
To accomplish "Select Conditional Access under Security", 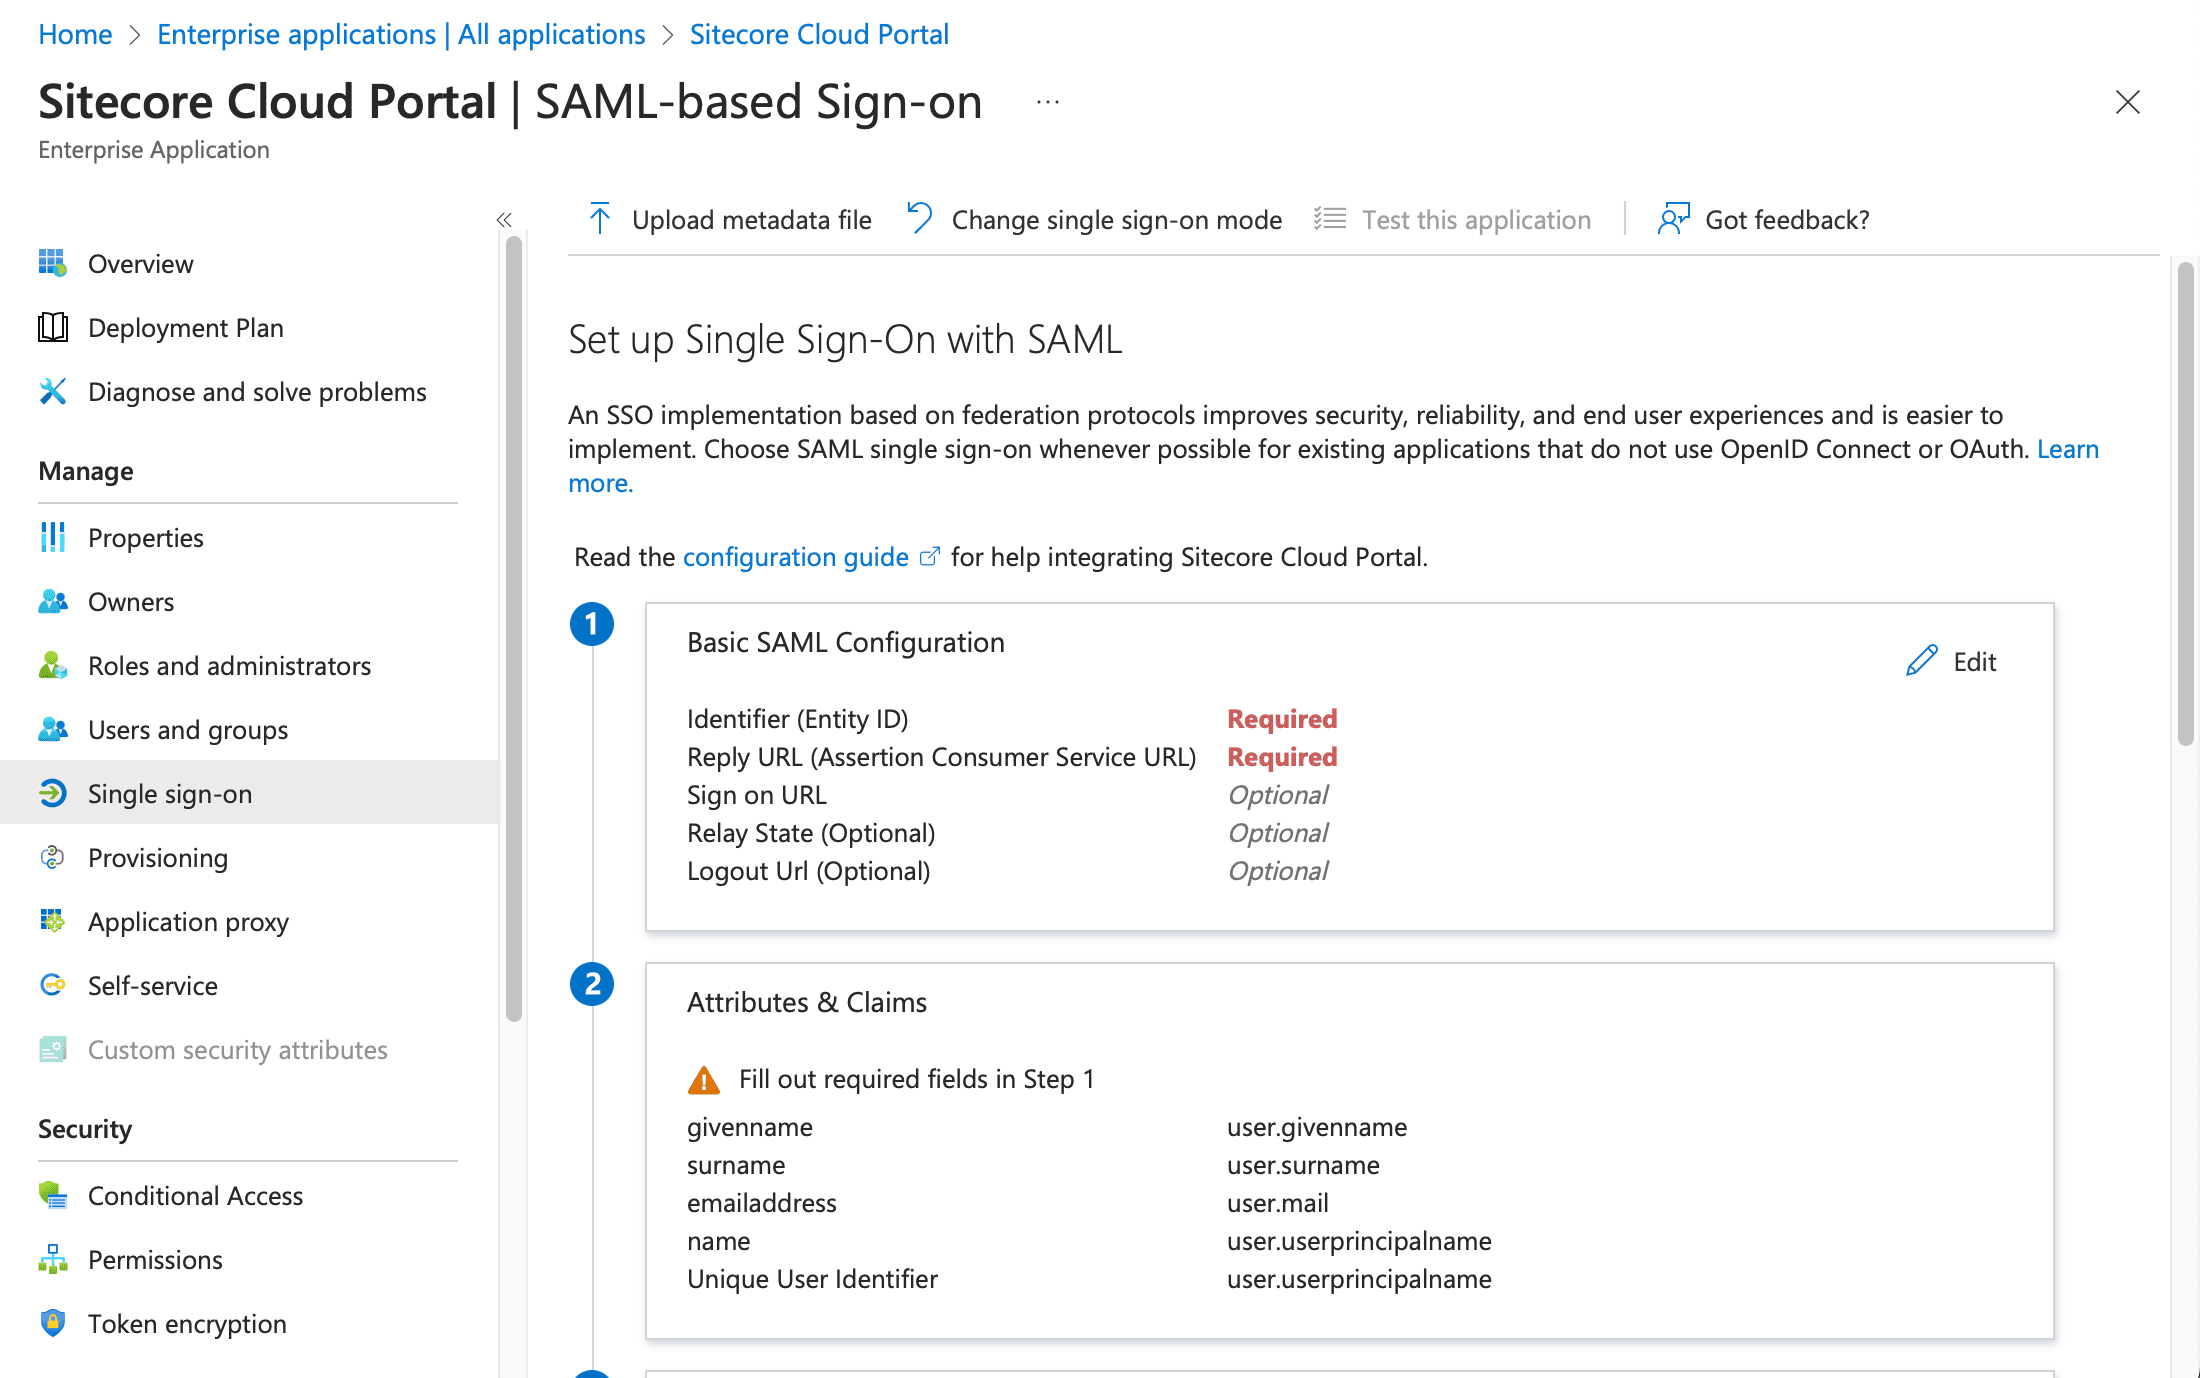I will (x=195, y=1196).
